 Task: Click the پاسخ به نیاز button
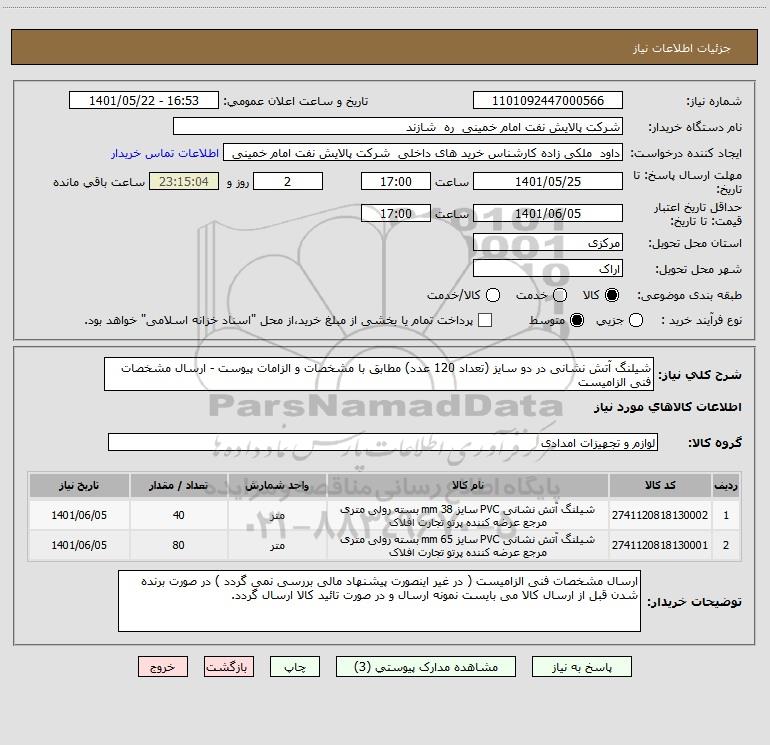click(x=582, y=667)
